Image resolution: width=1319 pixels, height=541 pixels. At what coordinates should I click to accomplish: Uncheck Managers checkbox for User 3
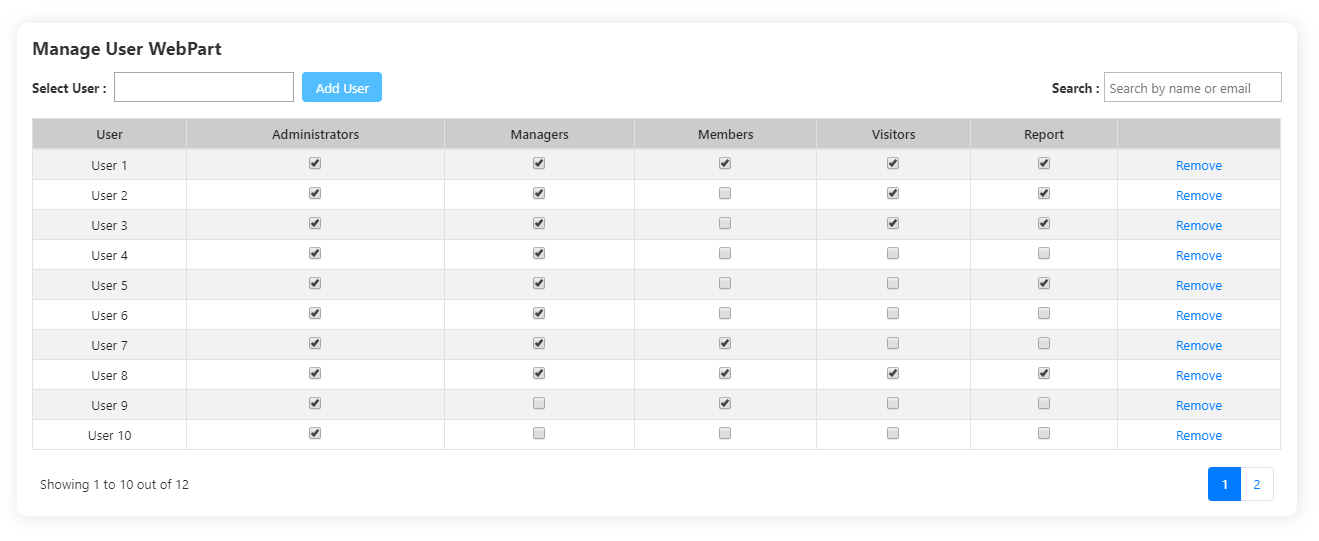tap(539, 223)
